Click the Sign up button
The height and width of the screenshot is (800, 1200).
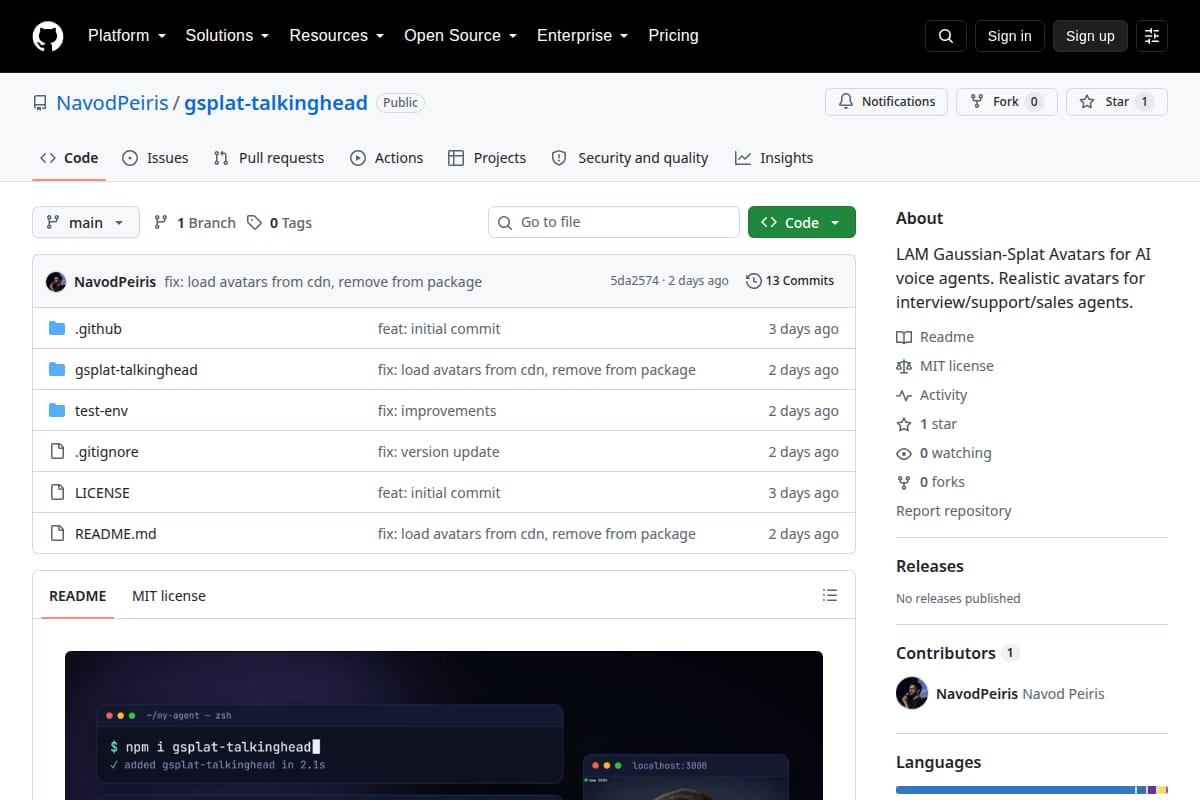(x=1090, y=36)
